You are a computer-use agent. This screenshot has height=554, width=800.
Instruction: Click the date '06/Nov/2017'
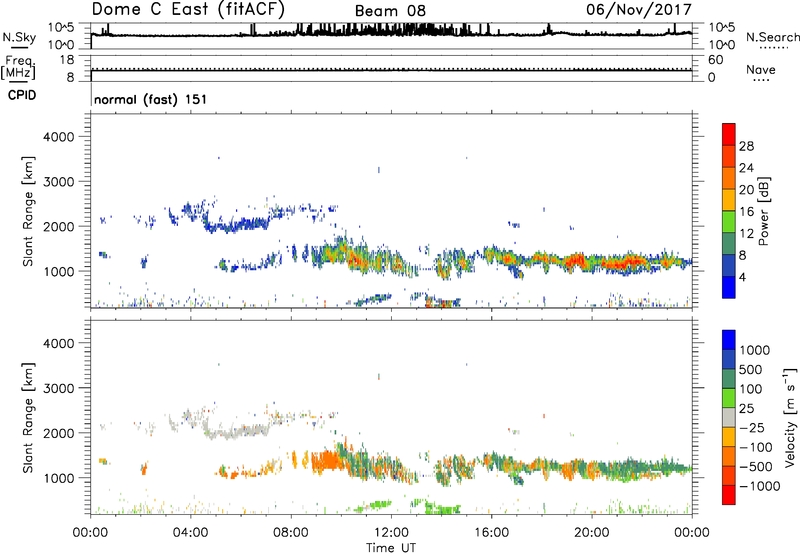click(639, 10)
